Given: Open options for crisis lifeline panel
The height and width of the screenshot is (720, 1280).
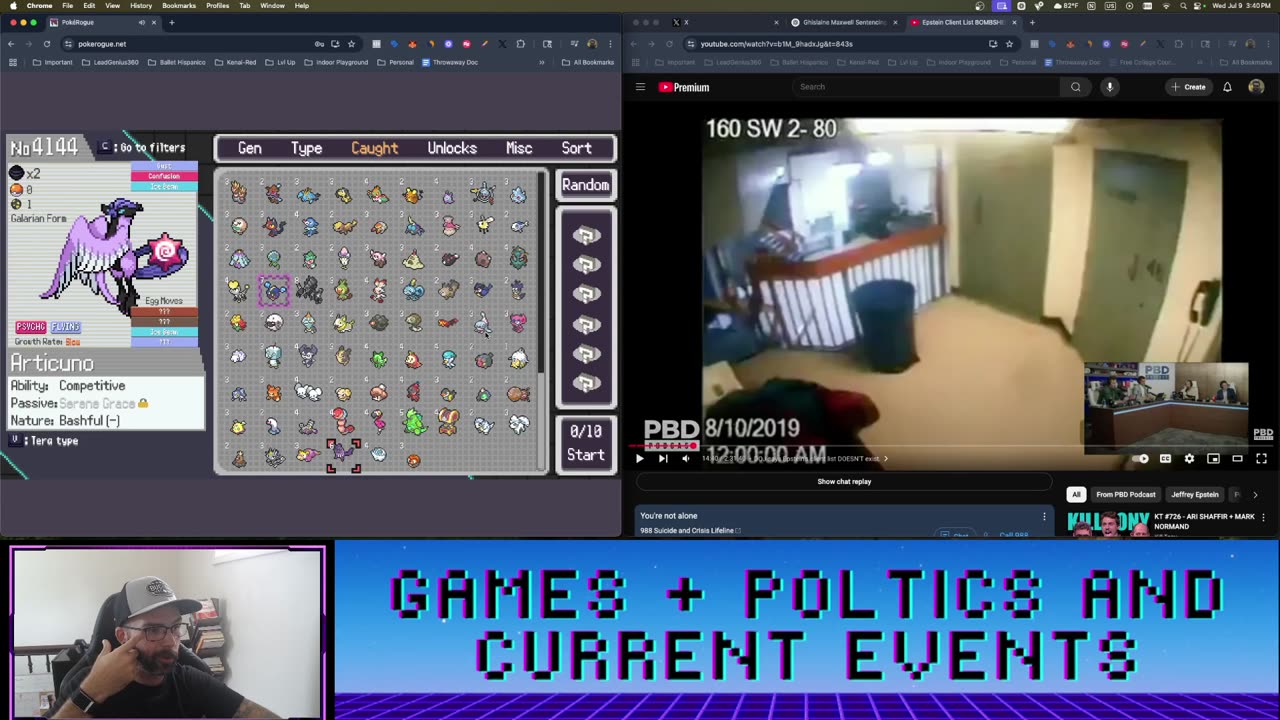Looking at the screenshot, I should click(1044, 516).
